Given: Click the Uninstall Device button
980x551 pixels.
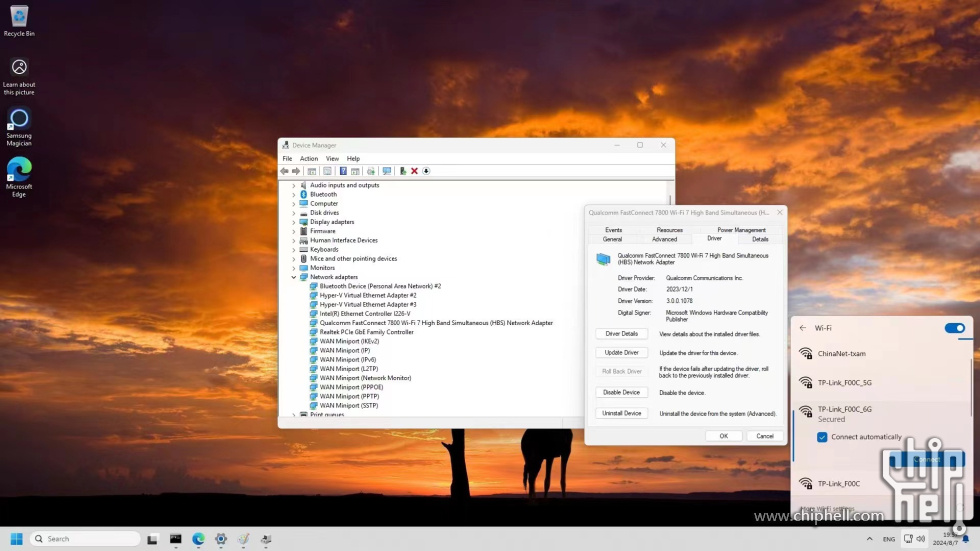Looking at the screenshot, I should (621, 414).
